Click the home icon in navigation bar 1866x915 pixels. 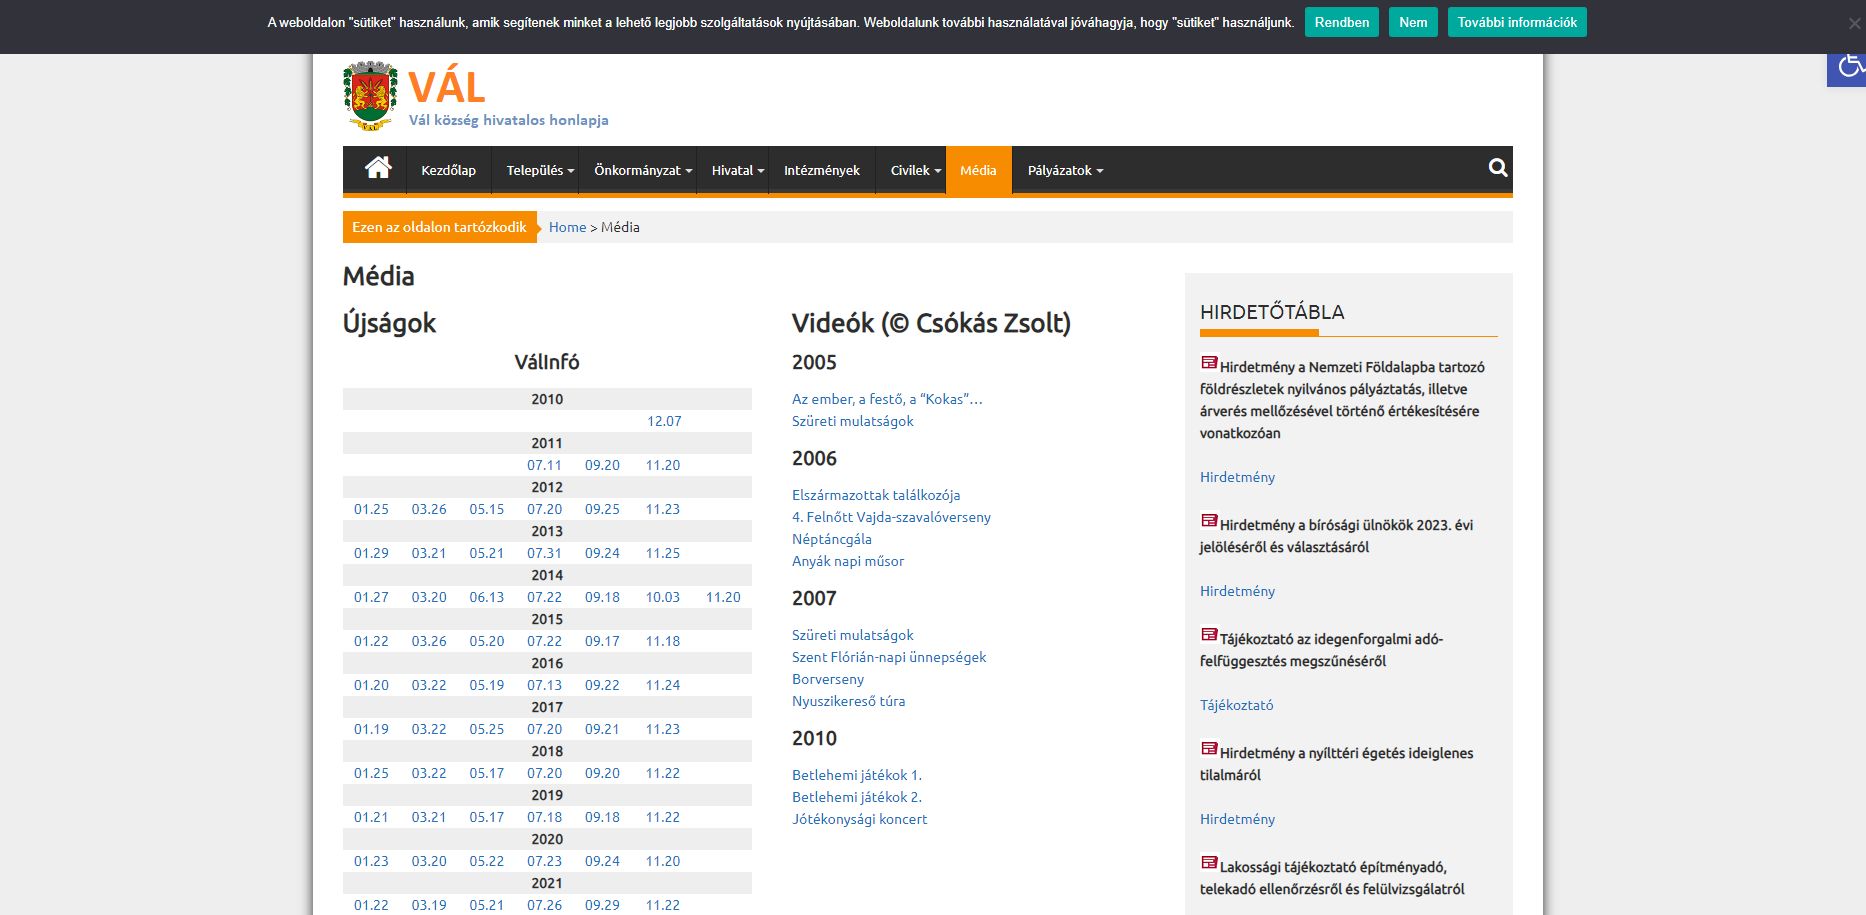click(x=378, y=168)
